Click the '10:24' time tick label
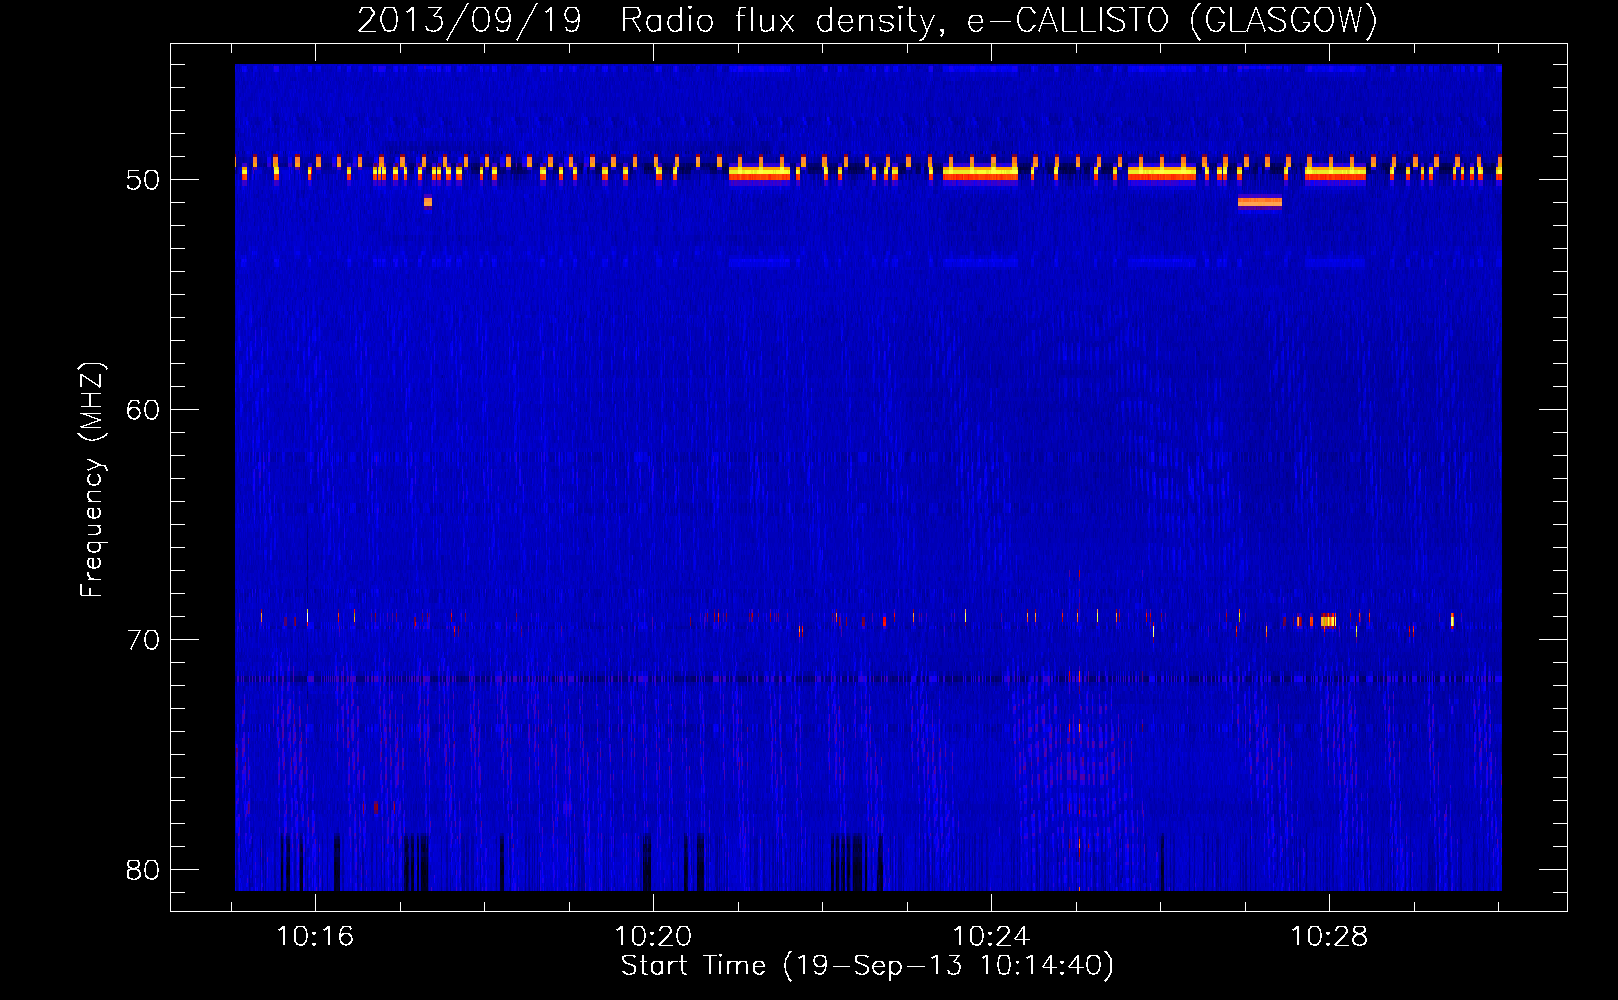 click(x=991, y=937)
